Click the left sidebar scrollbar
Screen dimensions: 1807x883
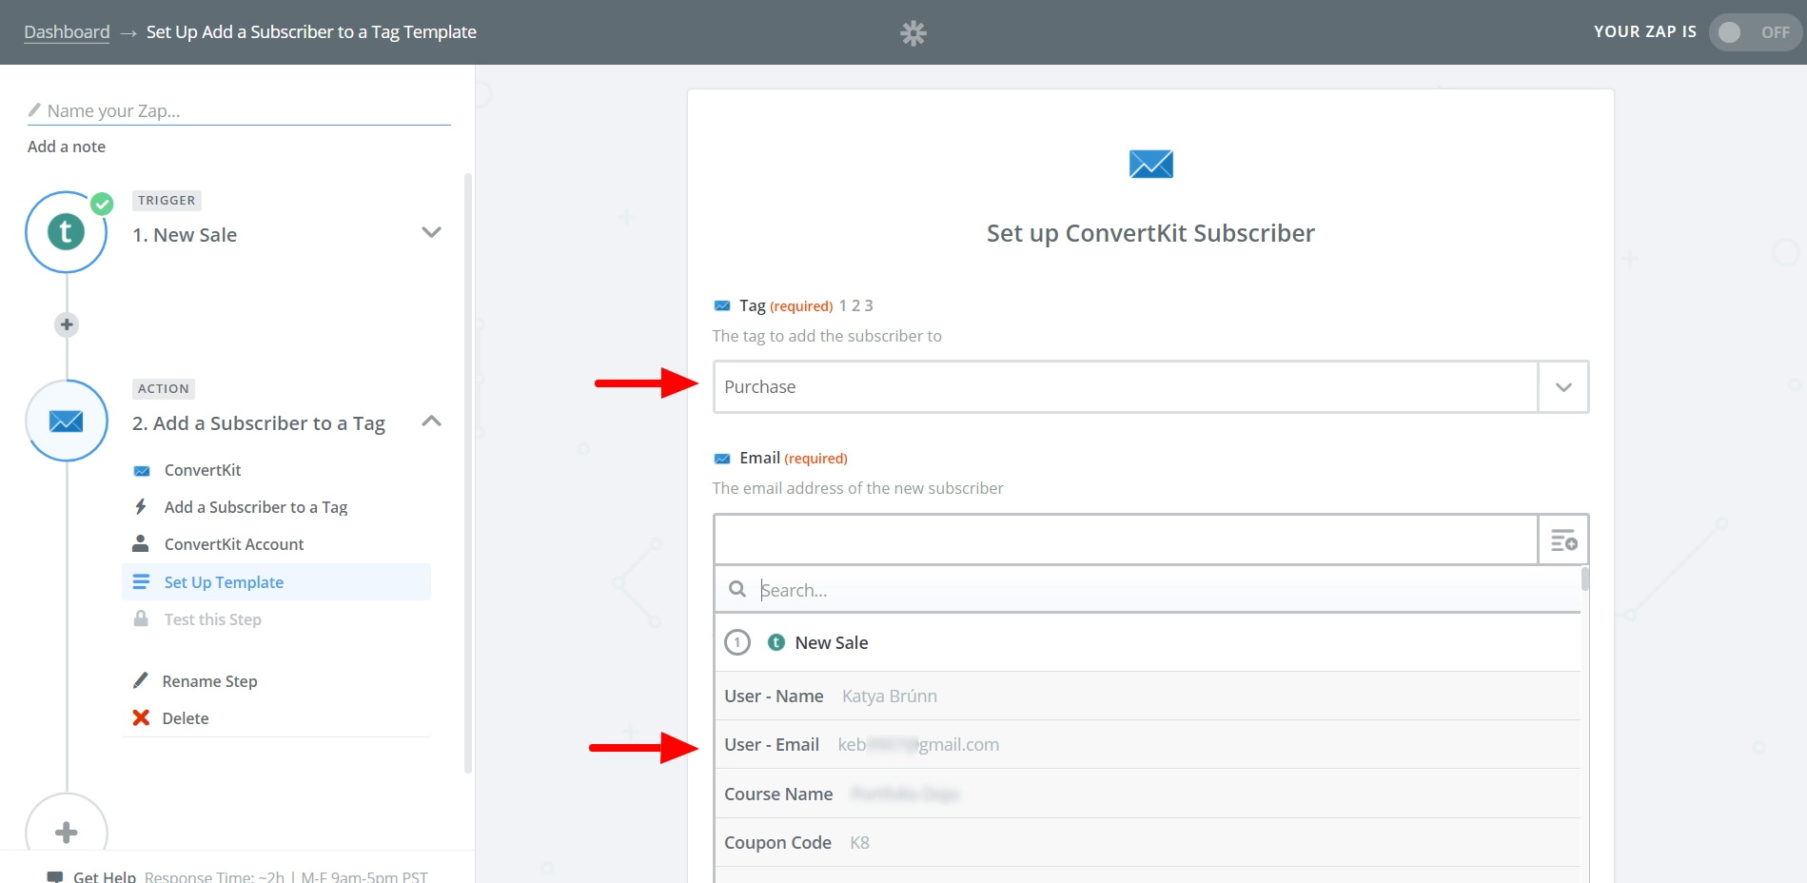pos(468,473)
